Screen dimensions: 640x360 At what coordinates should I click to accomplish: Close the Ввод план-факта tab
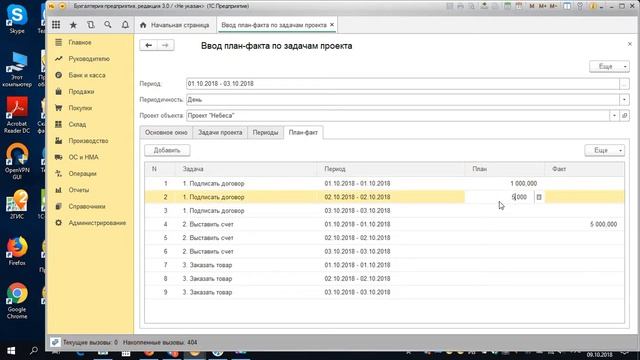(332, 25)
